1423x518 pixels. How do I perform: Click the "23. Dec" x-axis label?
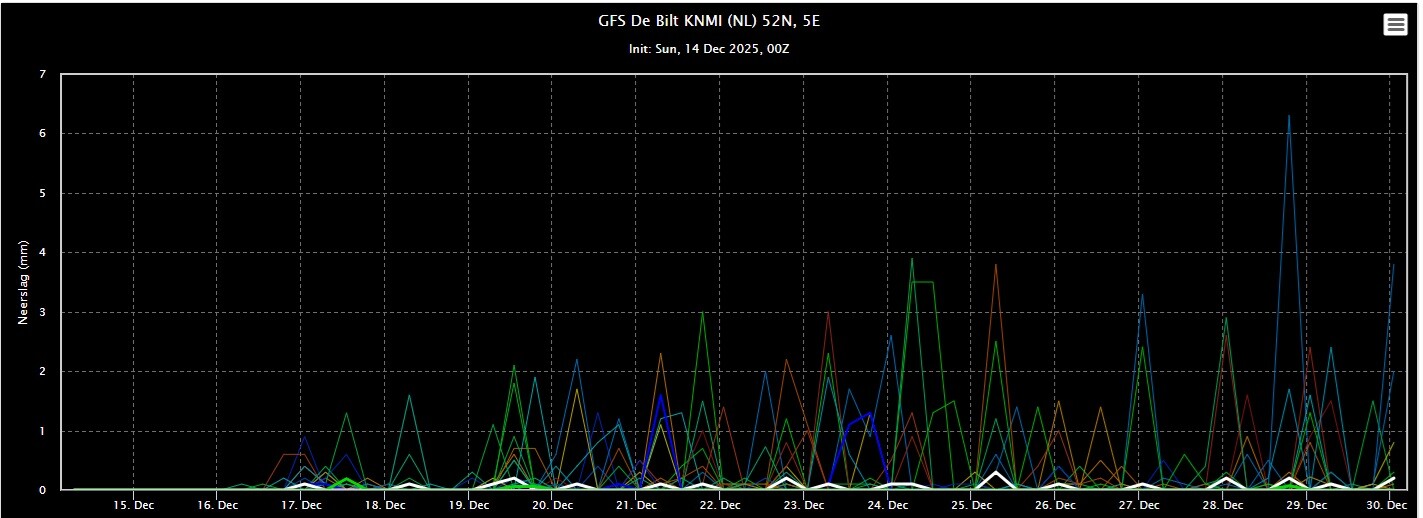click(x=804, y=507)
